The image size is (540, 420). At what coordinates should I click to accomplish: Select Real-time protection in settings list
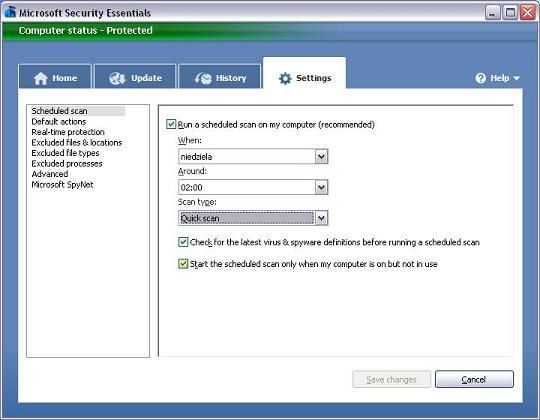pyautogui.click(x=68, y=132)
